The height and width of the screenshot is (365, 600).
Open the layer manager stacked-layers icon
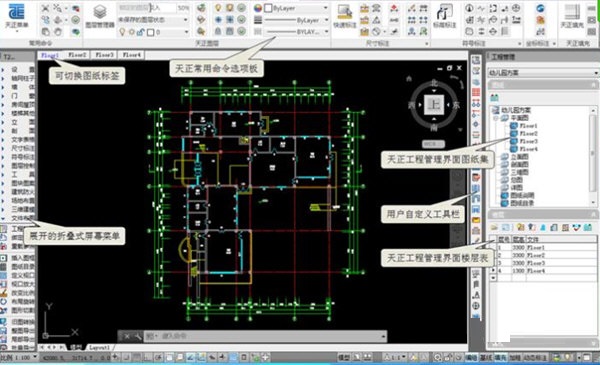pos(99,12)
